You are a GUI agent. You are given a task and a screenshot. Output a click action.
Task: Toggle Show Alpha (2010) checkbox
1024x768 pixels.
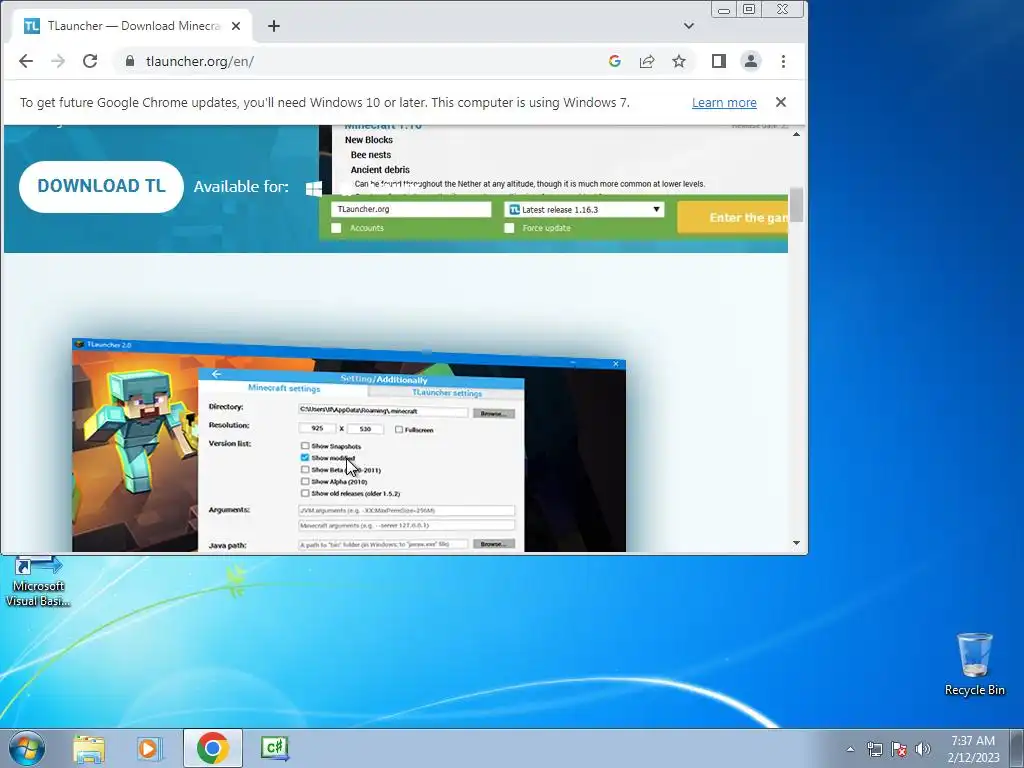tap(305, 481)
